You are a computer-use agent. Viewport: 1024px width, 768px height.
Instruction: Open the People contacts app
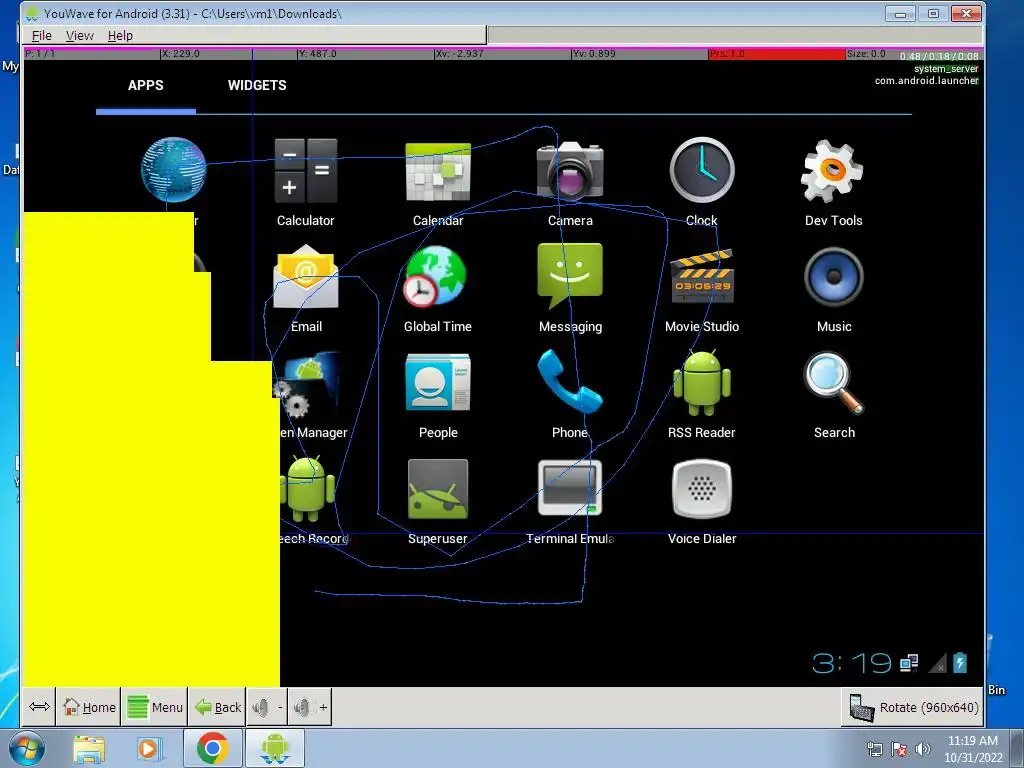tap(438, 383)
